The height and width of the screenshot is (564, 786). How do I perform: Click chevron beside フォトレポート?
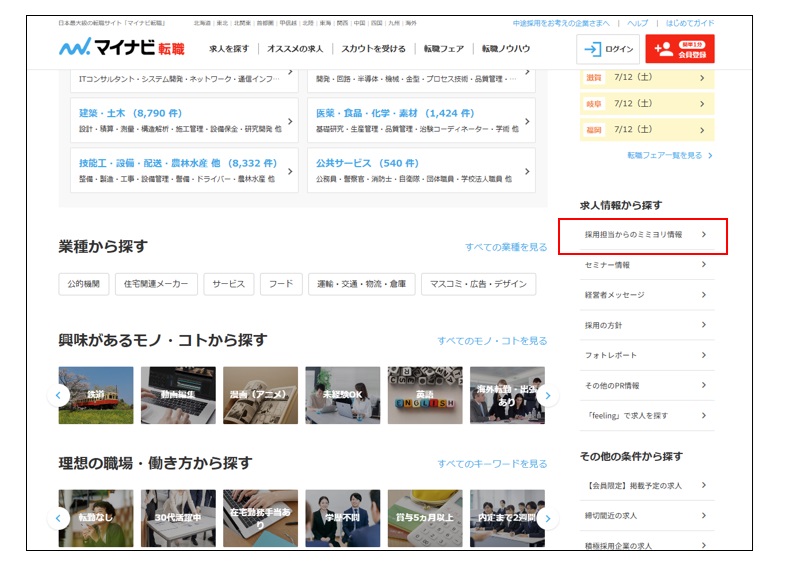tap(704, 355)
